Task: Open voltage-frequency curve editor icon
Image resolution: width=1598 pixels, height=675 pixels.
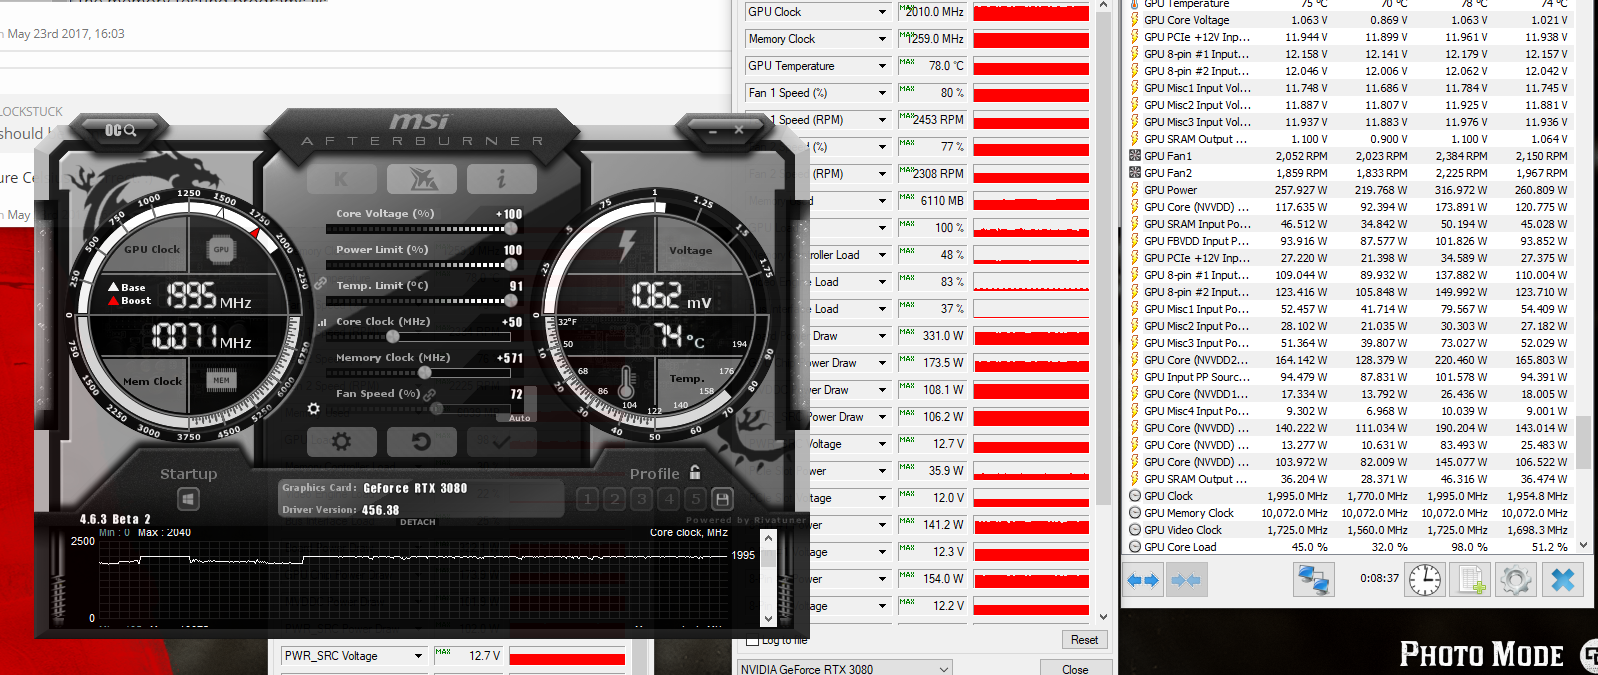Action: click(322, 322)
